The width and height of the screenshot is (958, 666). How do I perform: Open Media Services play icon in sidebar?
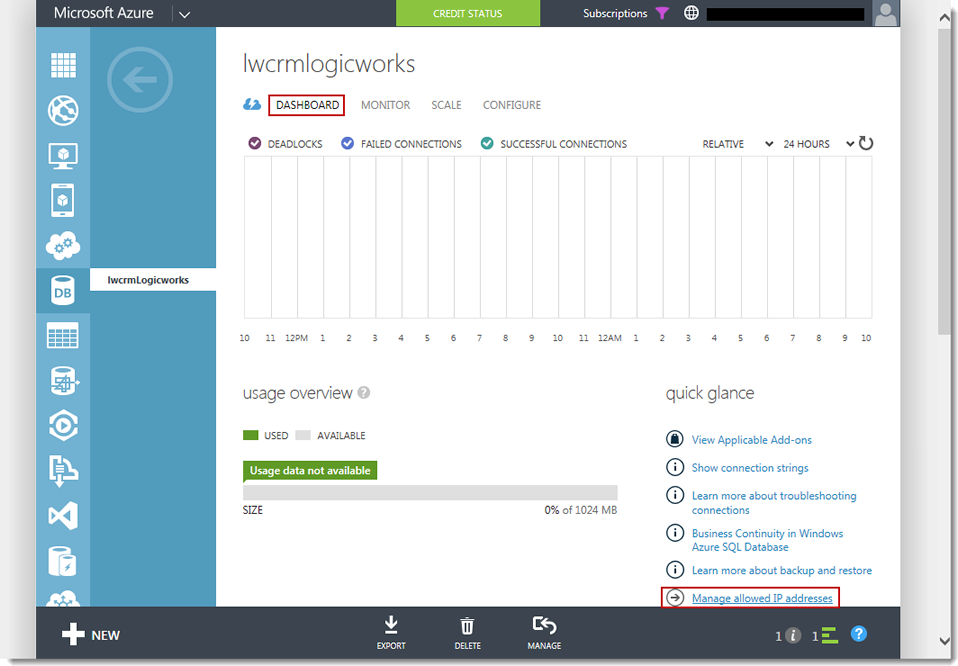pos(63,426)
